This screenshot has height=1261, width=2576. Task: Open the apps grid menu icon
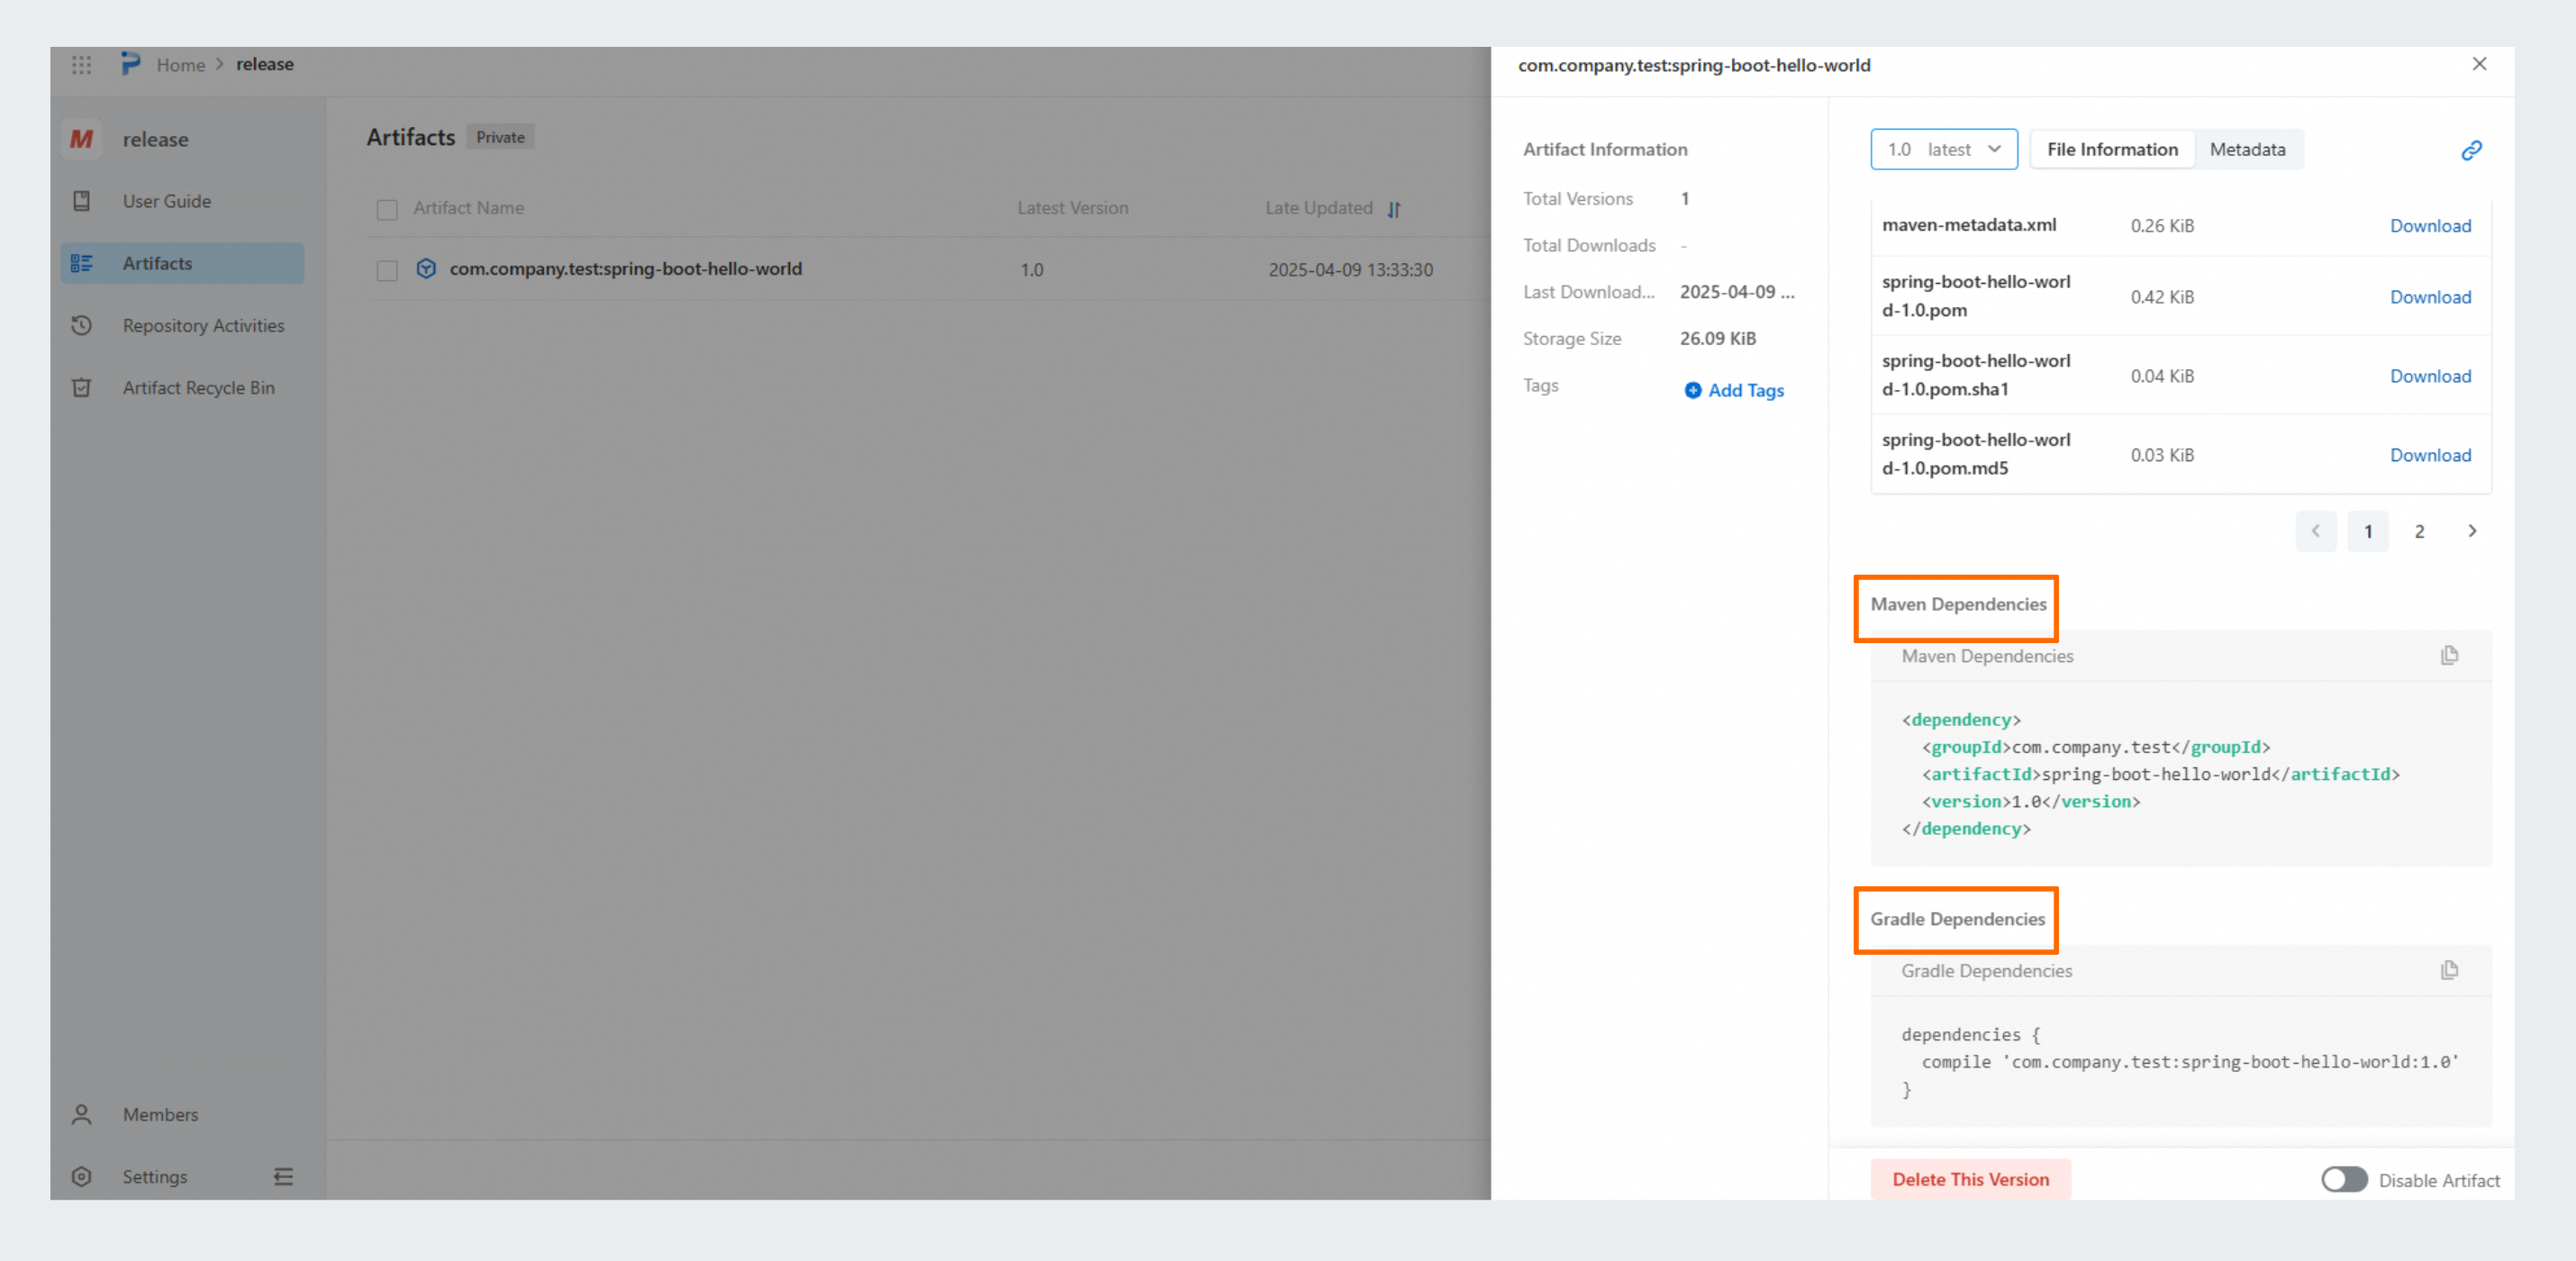tap(82, 65)
